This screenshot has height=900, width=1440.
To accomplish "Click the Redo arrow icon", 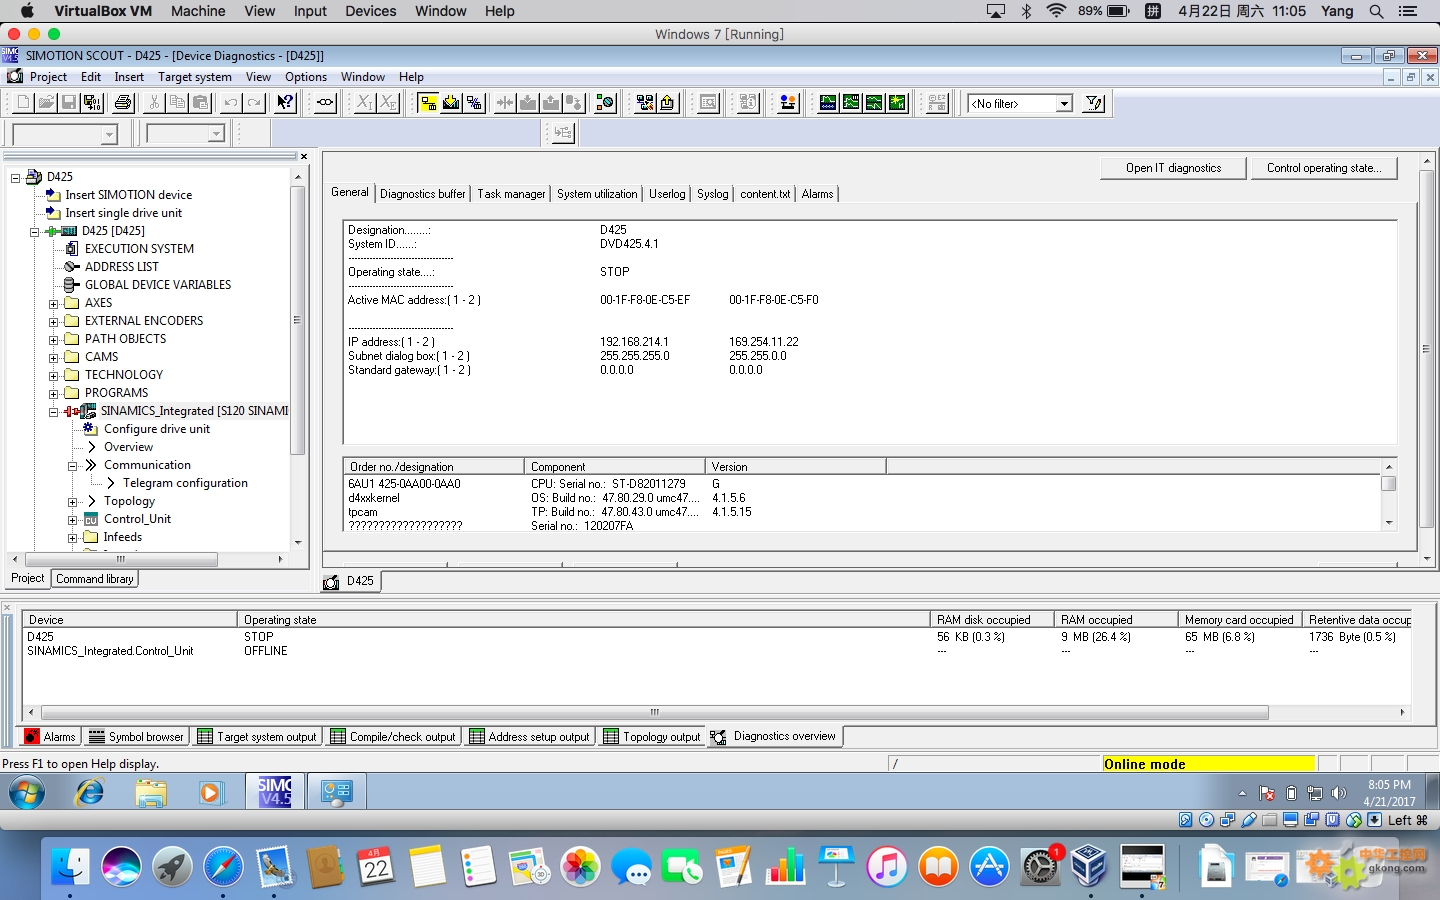I will pos(254,103).
